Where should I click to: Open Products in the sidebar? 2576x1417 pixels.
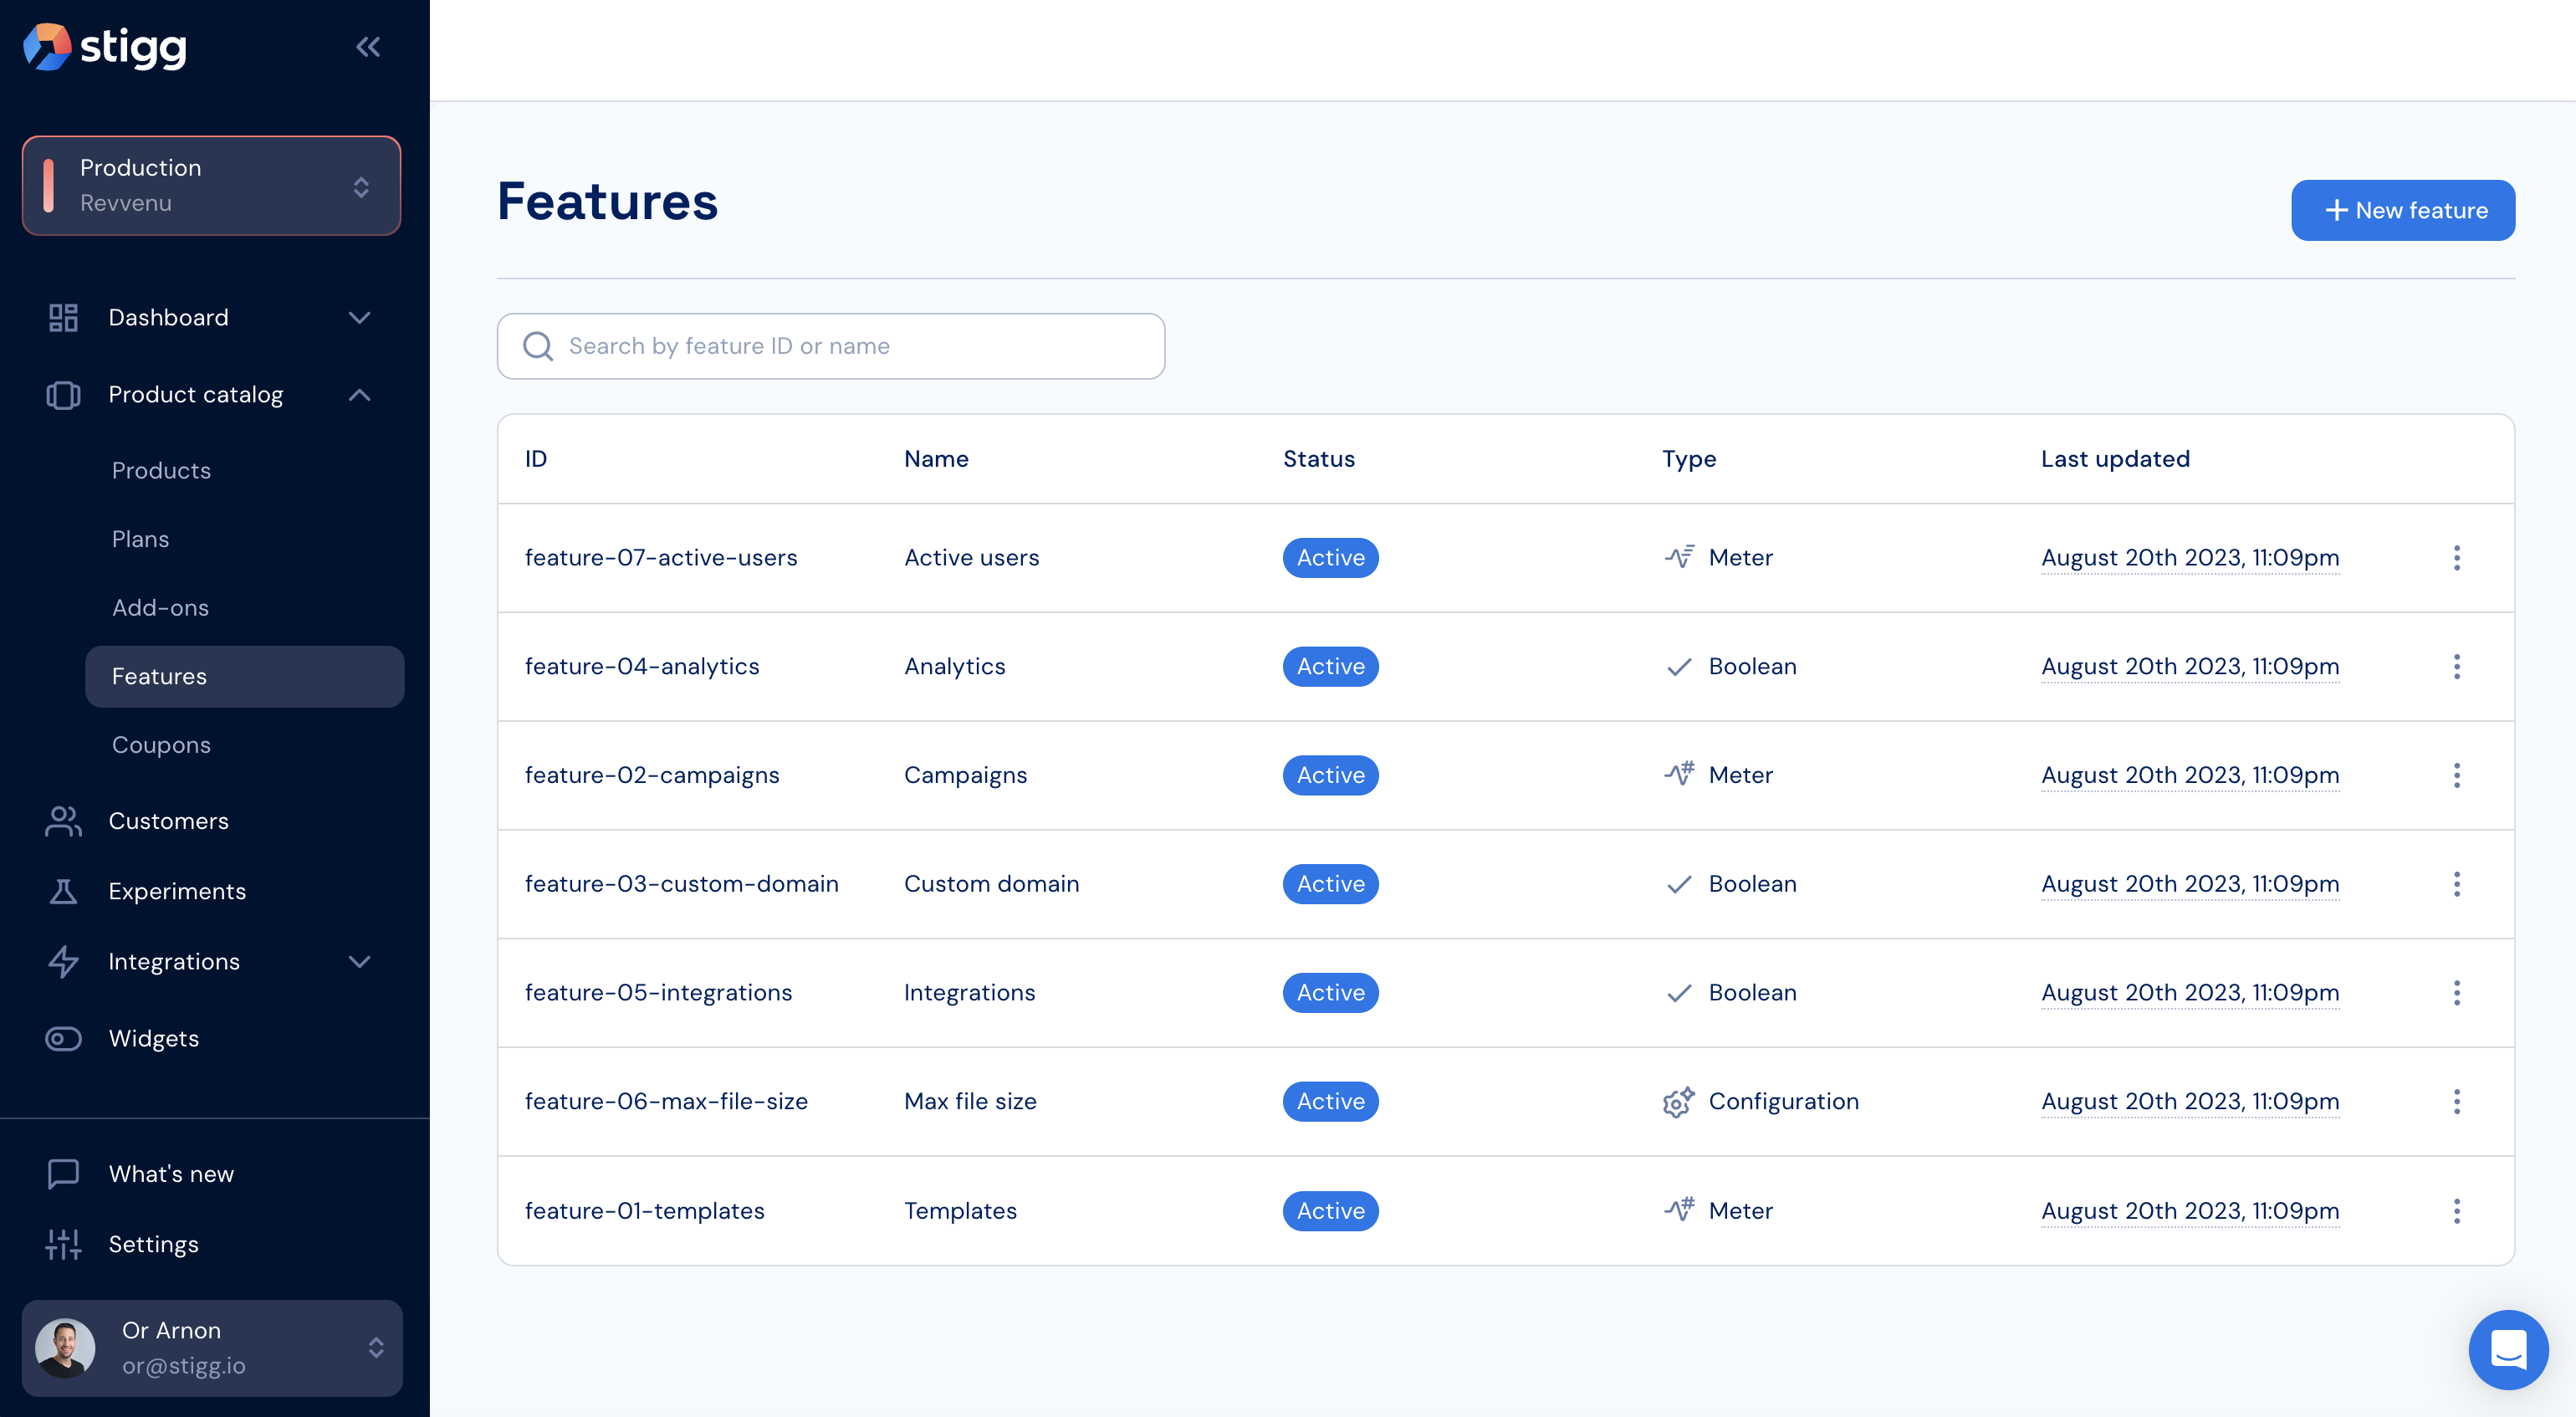coord(161,470)
